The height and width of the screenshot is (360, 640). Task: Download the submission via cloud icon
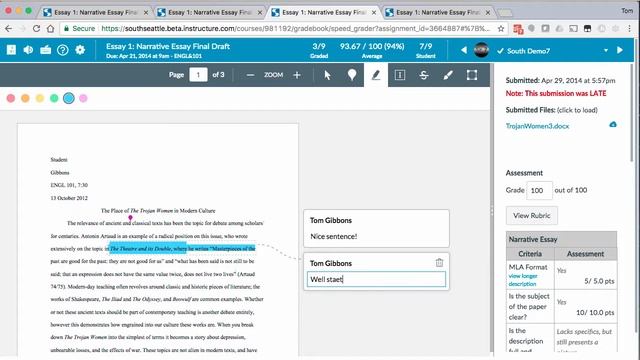coord(613,124)
